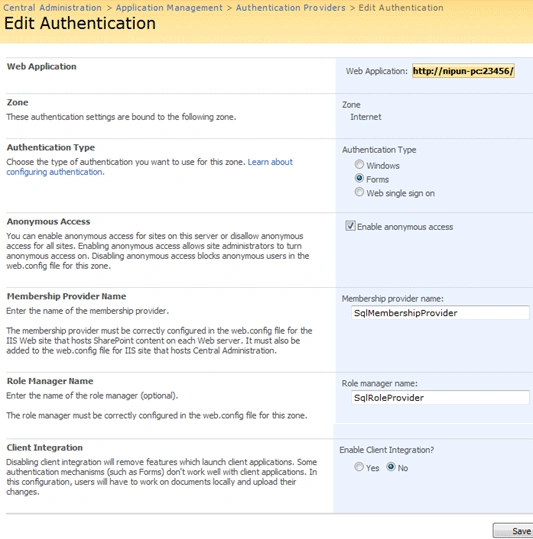Navigate to Application Management breadcrumb
Screen dimensions: 533x539
point(169,8)
